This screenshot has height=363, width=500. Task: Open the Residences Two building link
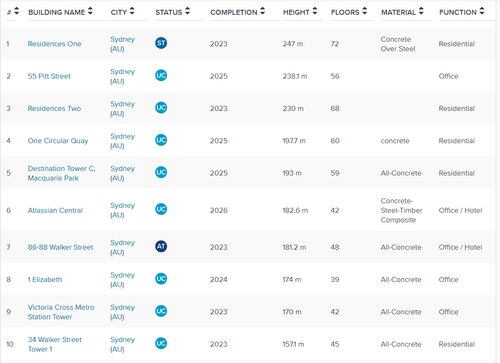pos(54,109)
